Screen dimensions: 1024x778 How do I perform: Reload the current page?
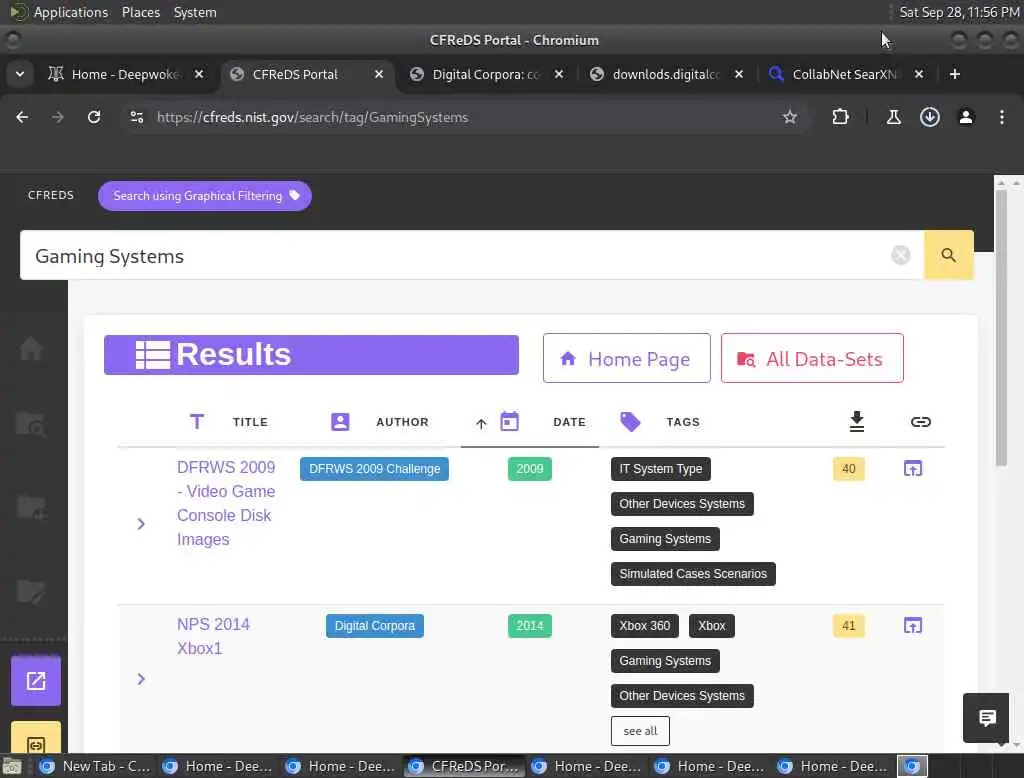(94, 117)
